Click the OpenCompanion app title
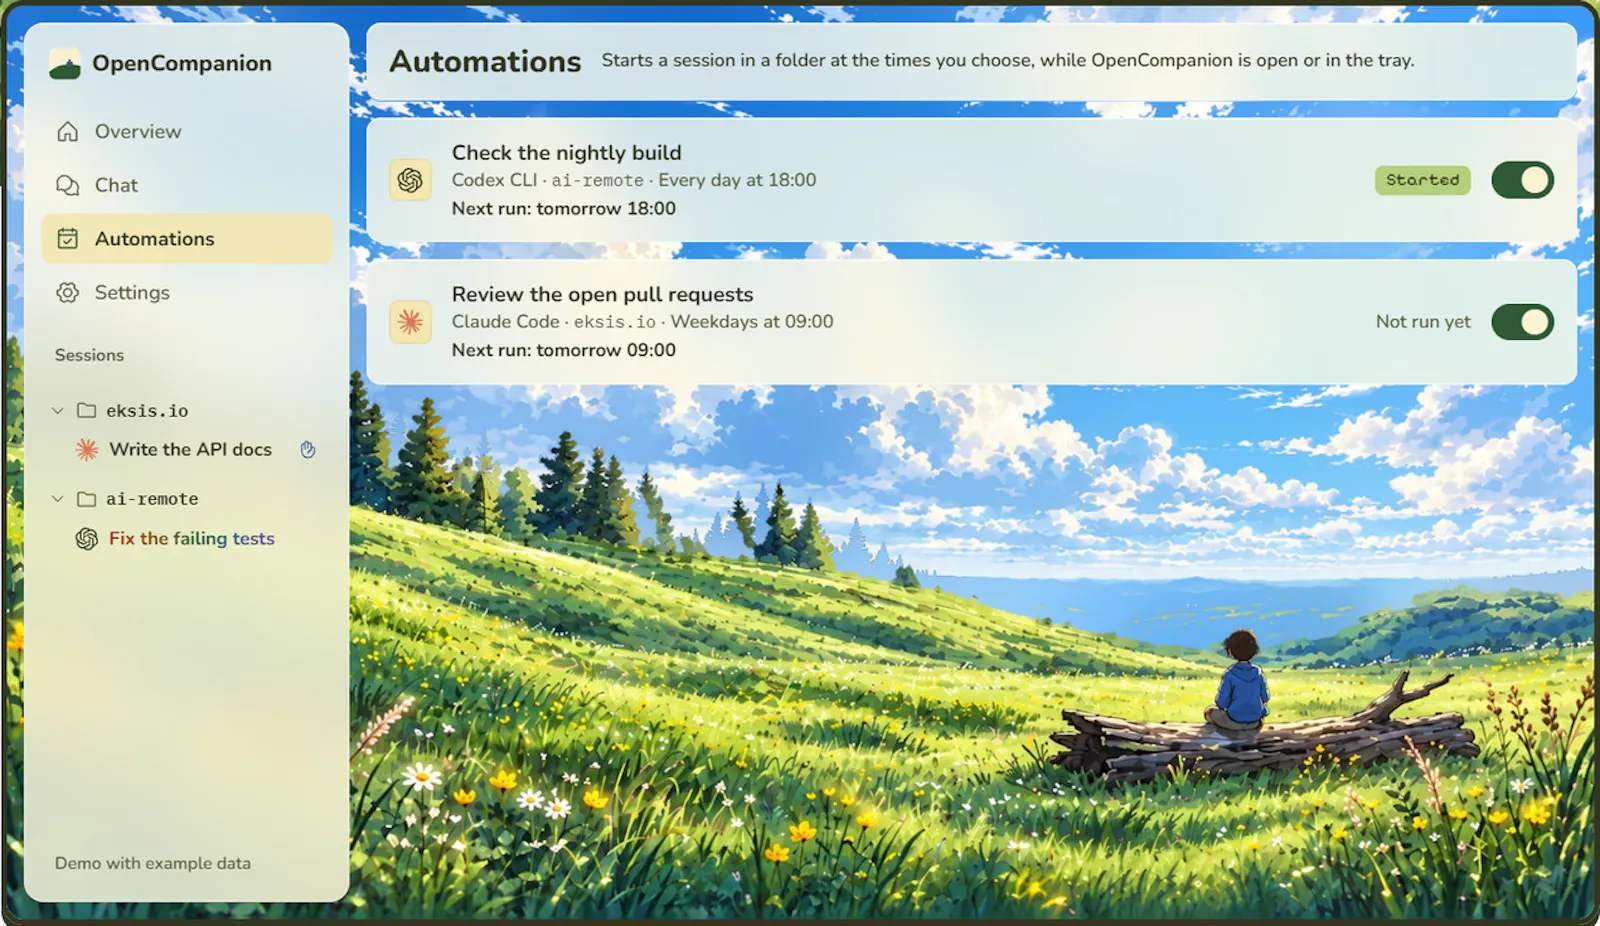1600x926 pixels. tap(182, 63)
